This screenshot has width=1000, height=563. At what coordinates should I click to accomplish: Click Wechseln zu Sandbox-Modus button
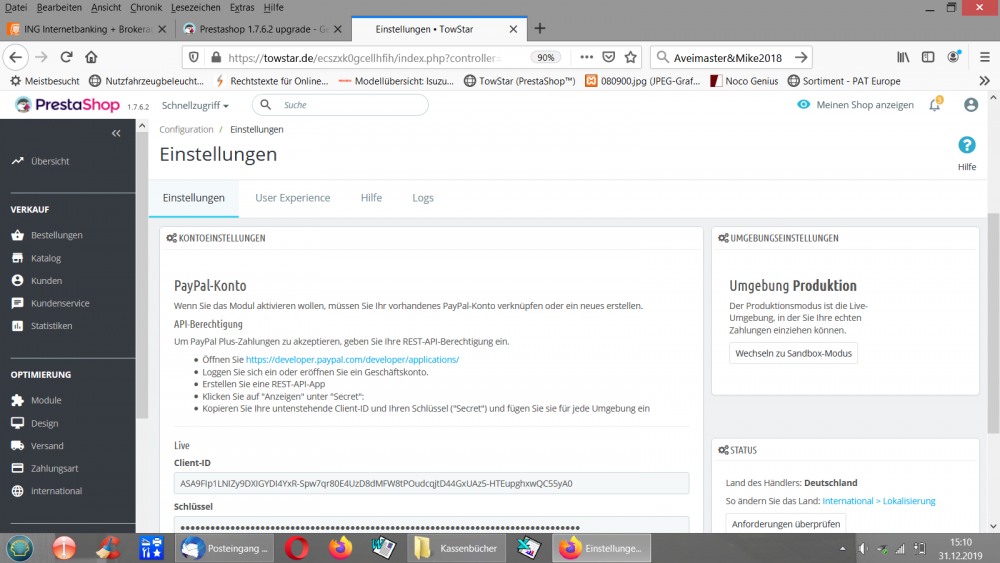click(x=793, y=353)
